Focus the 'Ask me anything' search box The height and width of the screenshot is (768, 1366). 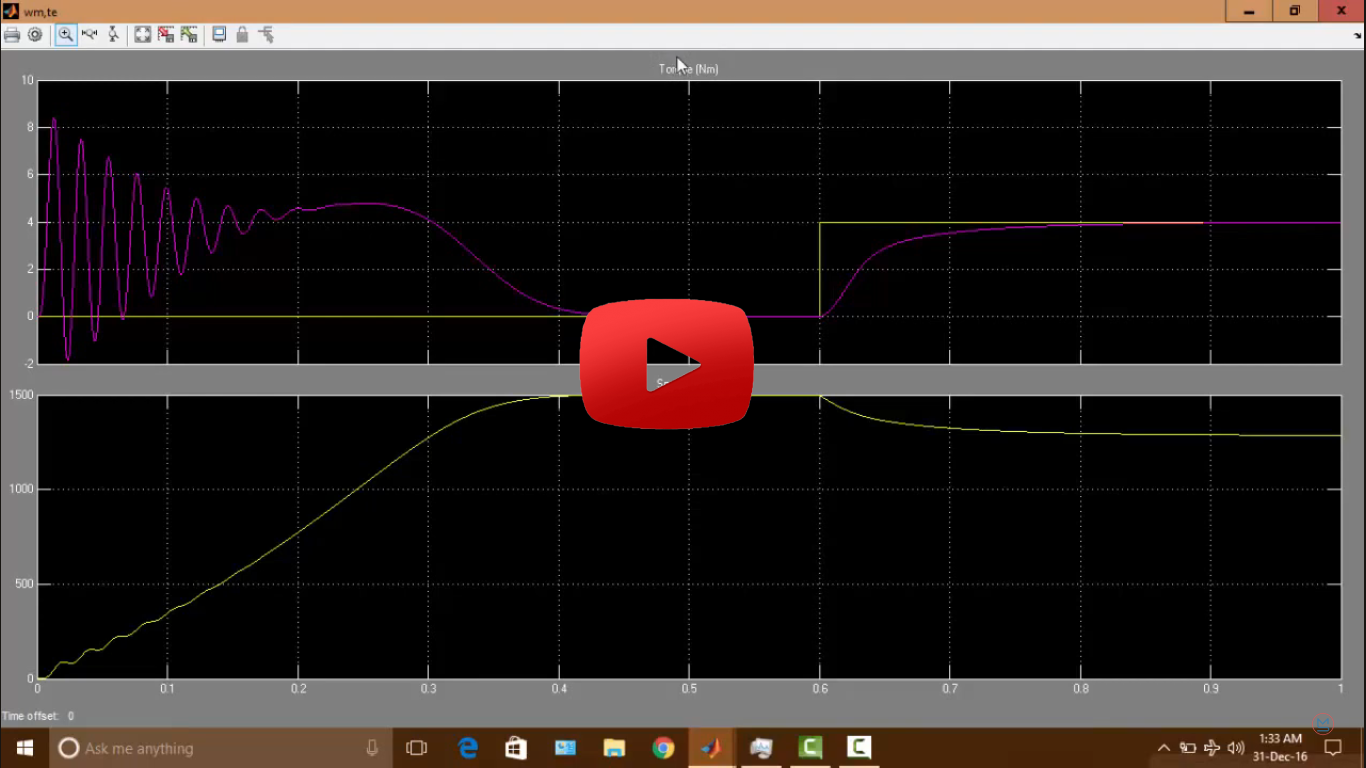coord(220,748)
